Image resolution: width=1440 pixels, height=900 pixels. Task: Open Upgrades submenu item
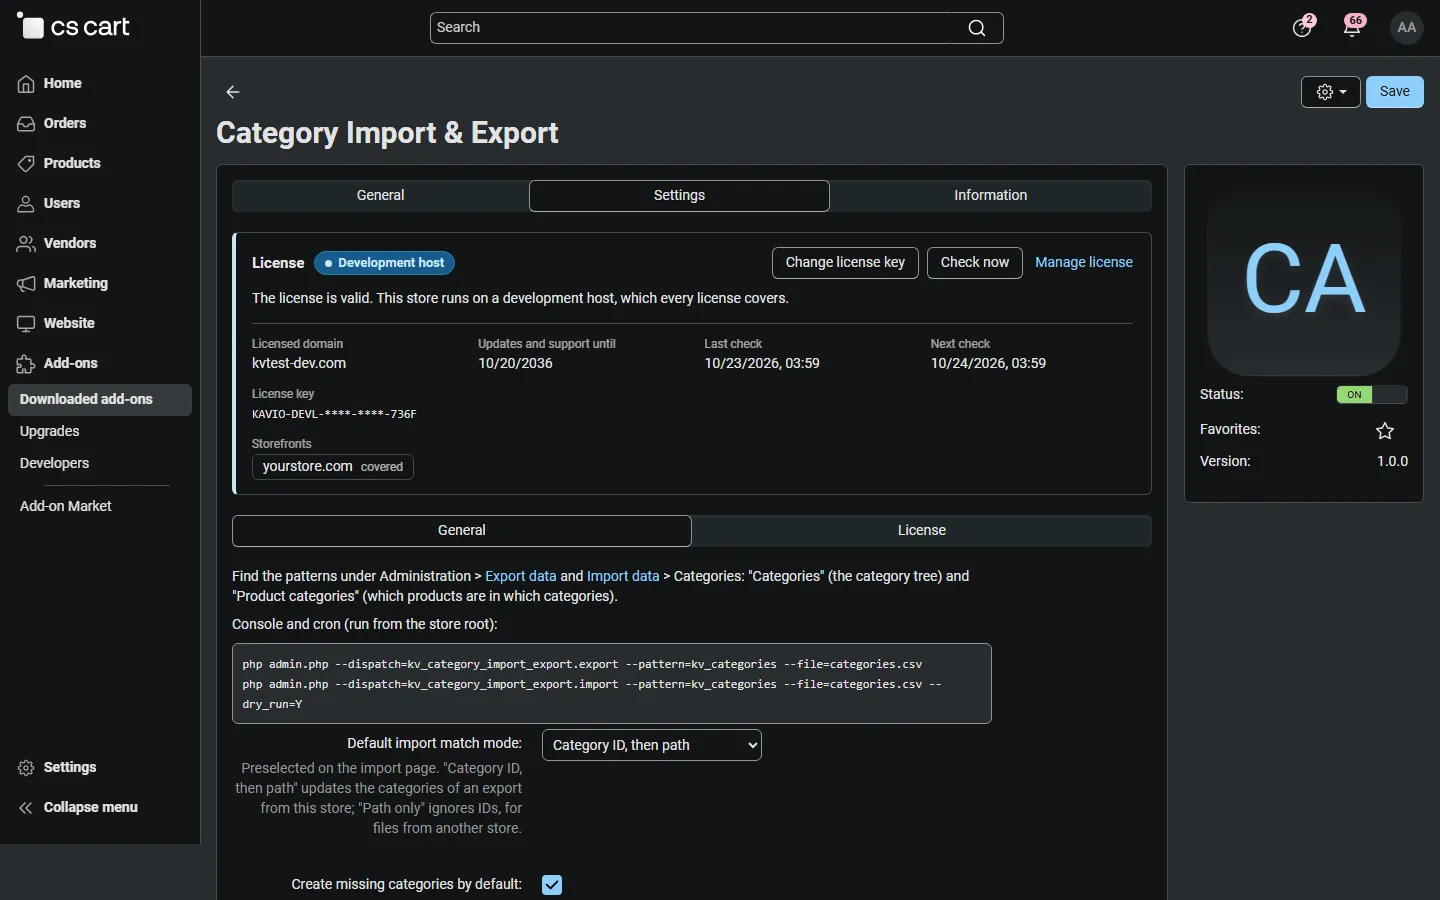pos(50,432)
